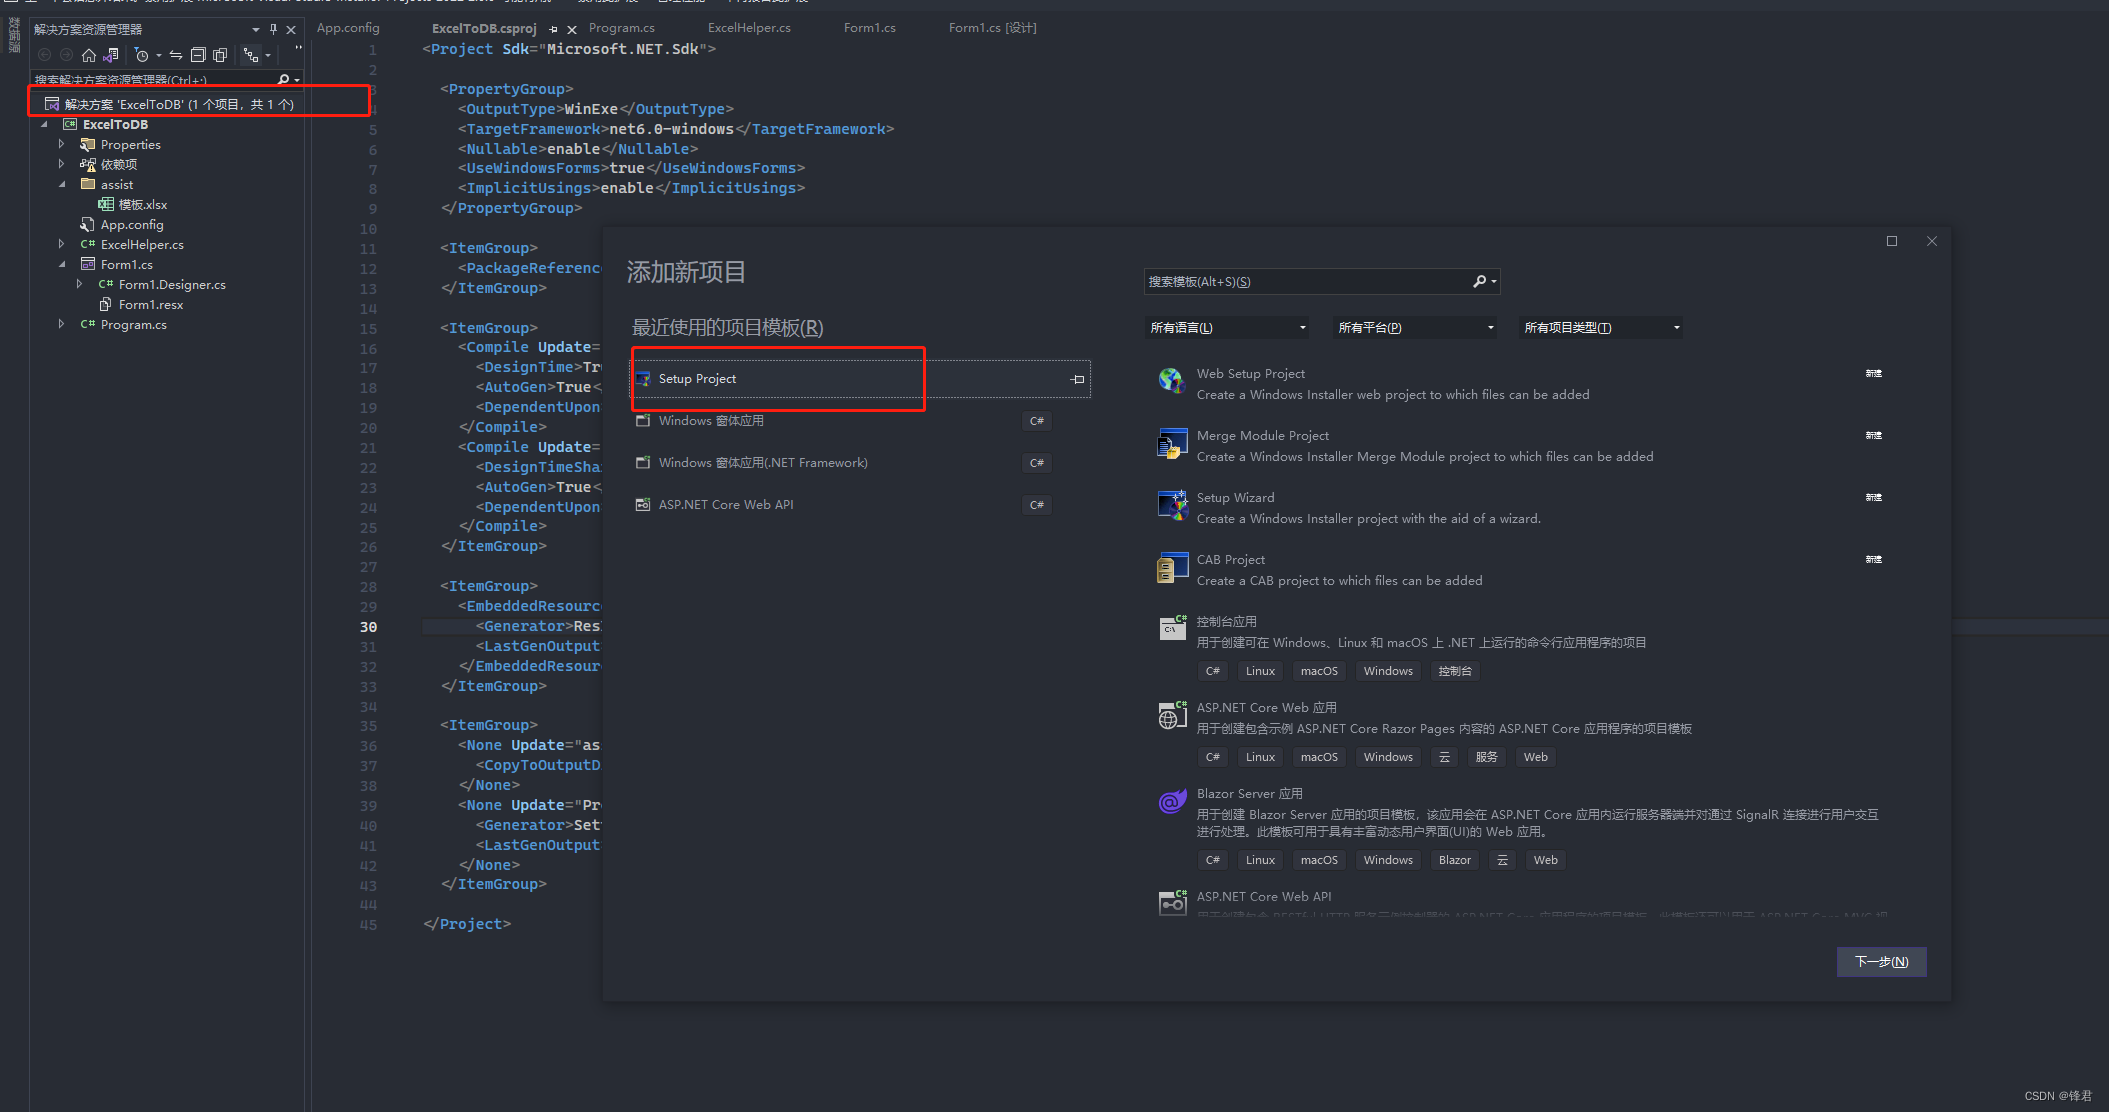The image size is (2109, 1112).
Task: Choose the CAB Project template
Action: click(x=1520, y=570)
